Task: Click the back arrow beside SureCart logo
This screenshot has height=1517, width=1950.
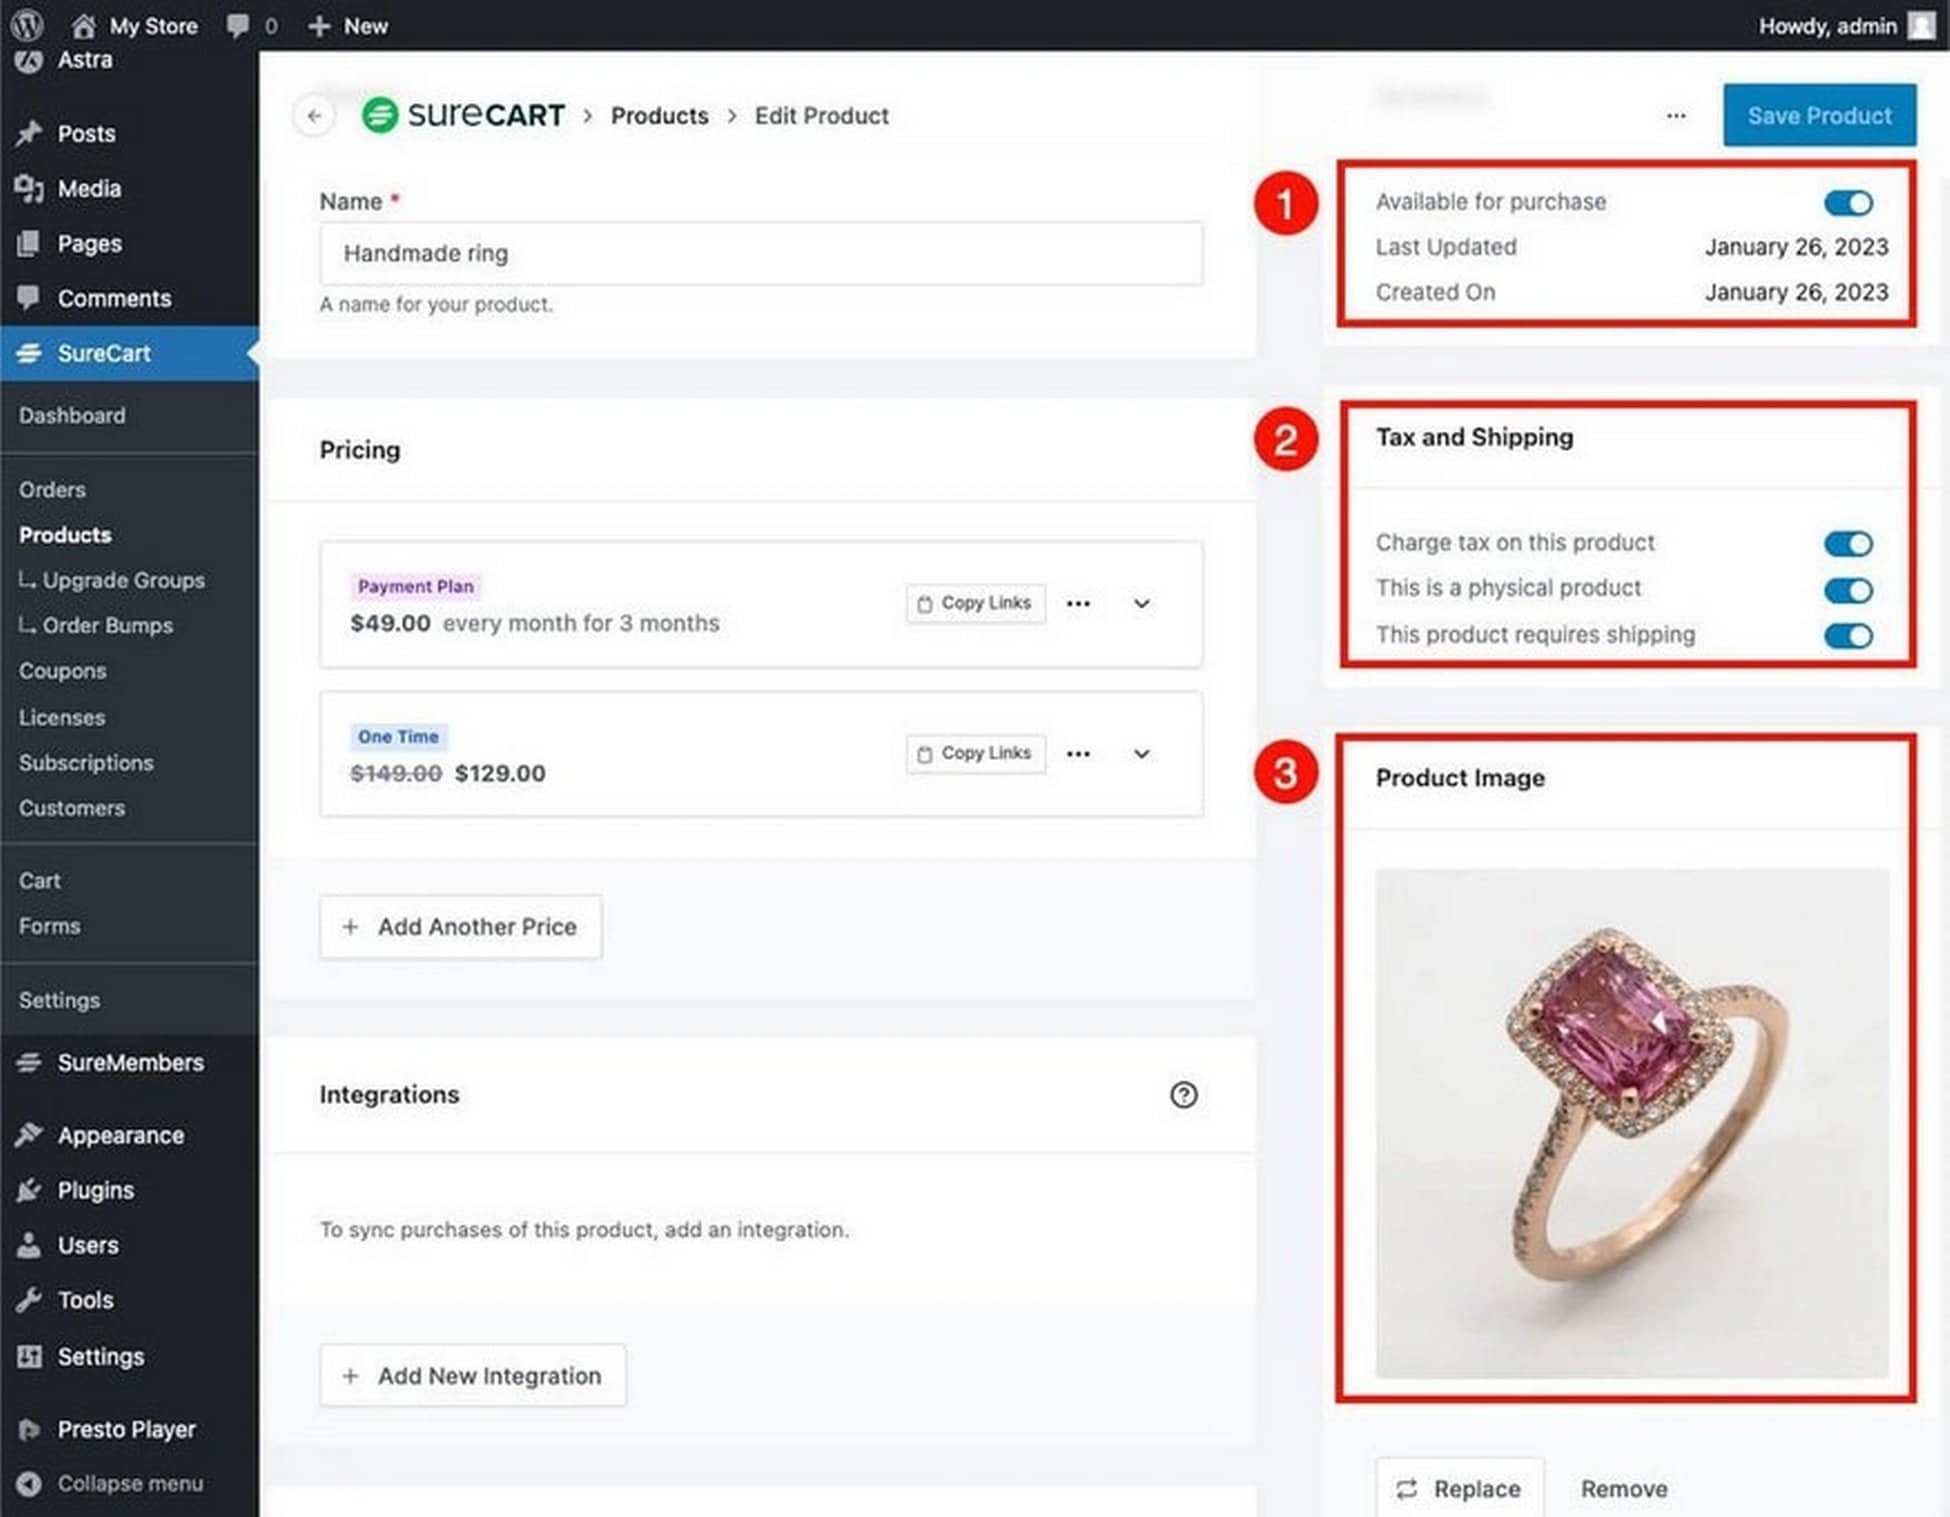Action: tap(315, 116)
